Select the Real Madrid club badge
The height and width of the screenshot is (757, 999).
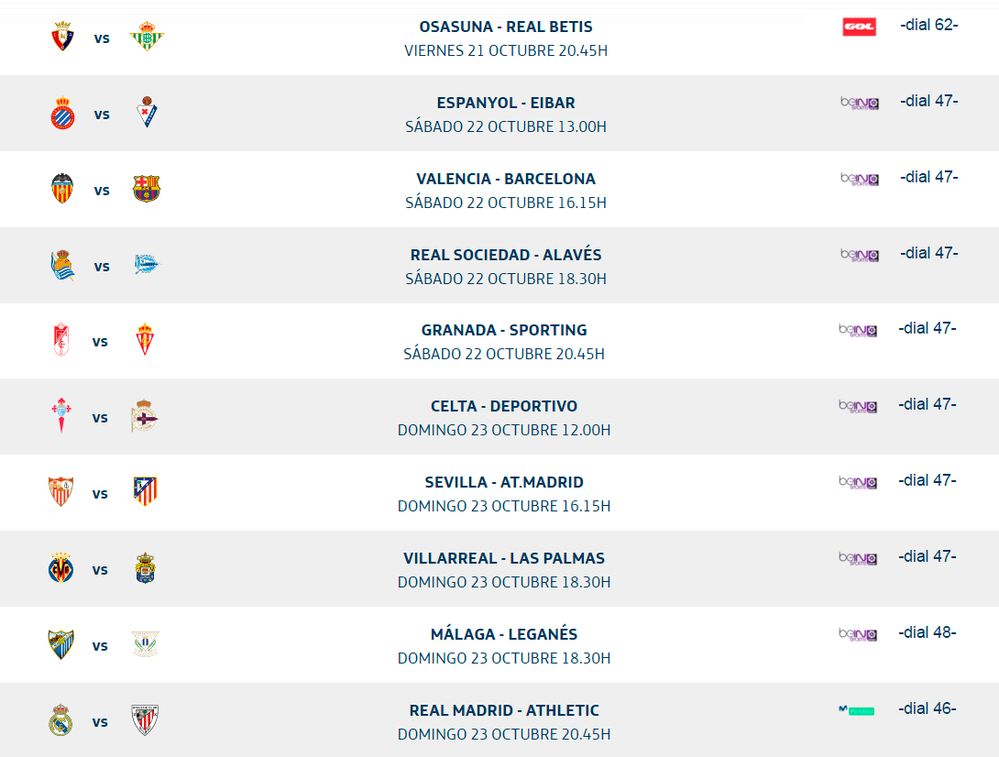coord(61,719)
